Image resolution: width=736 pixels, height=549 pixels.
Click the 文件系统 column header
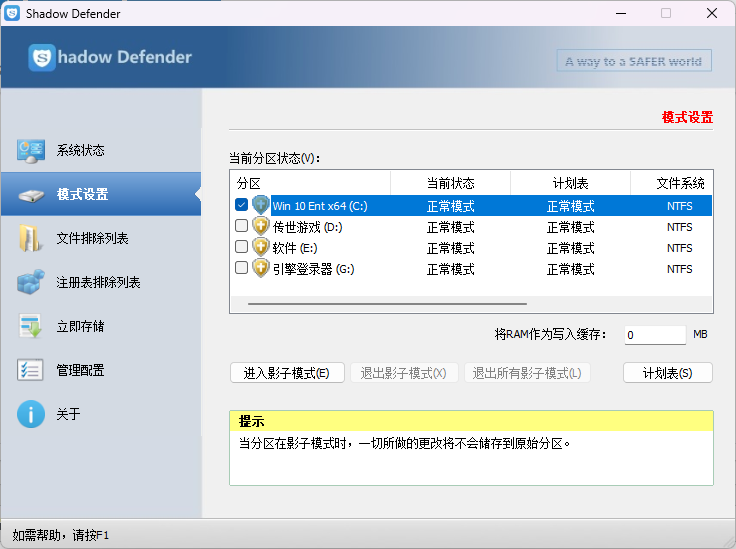pos(679,183)
